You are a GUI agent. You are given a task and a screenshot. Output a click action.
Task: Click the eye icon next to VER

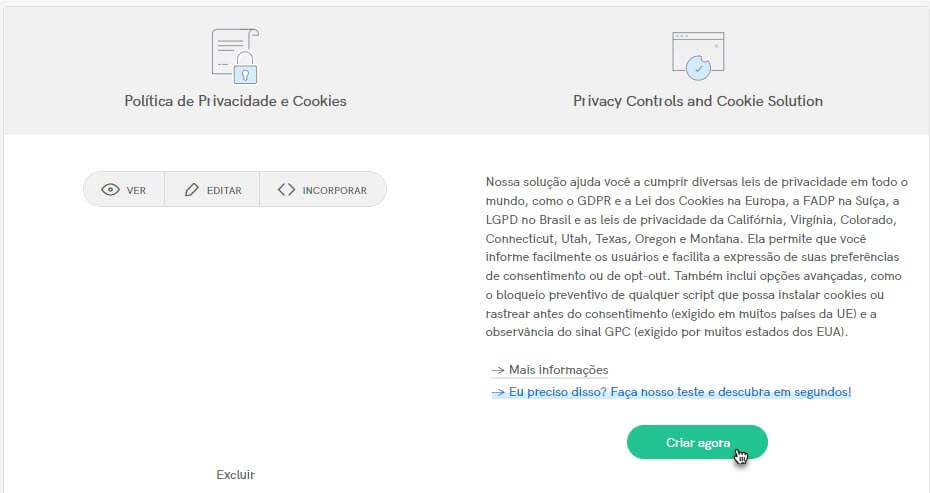pyautogui.click(x=110, y=190)
